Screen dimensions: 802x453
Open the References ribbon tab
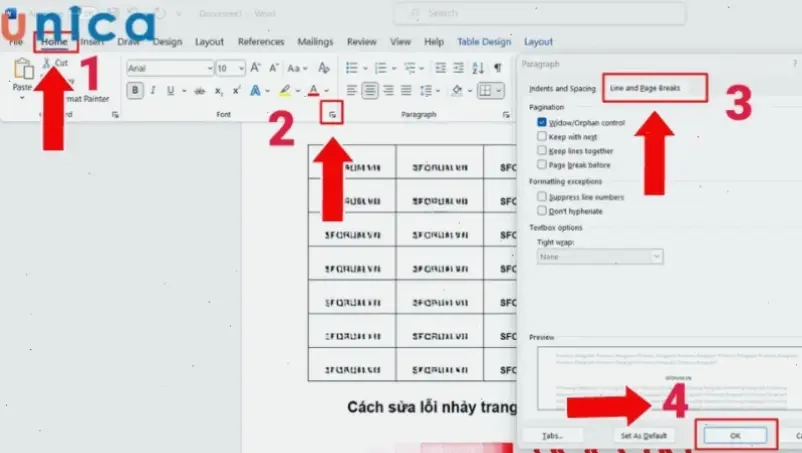click(x=261, y=42)
